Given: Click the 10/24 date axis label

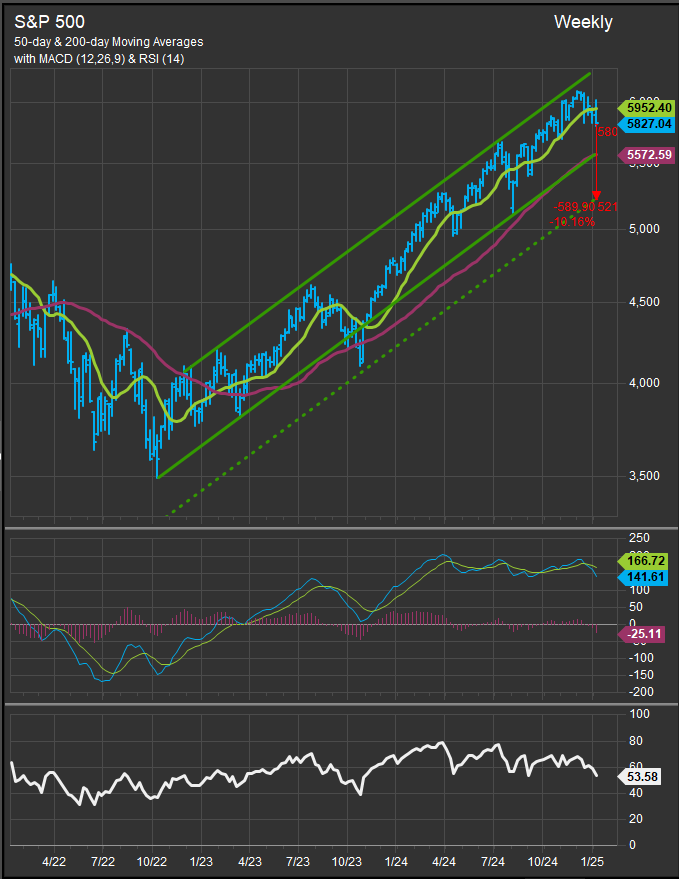Looking at the screenshot, I should tap(543, 861).
